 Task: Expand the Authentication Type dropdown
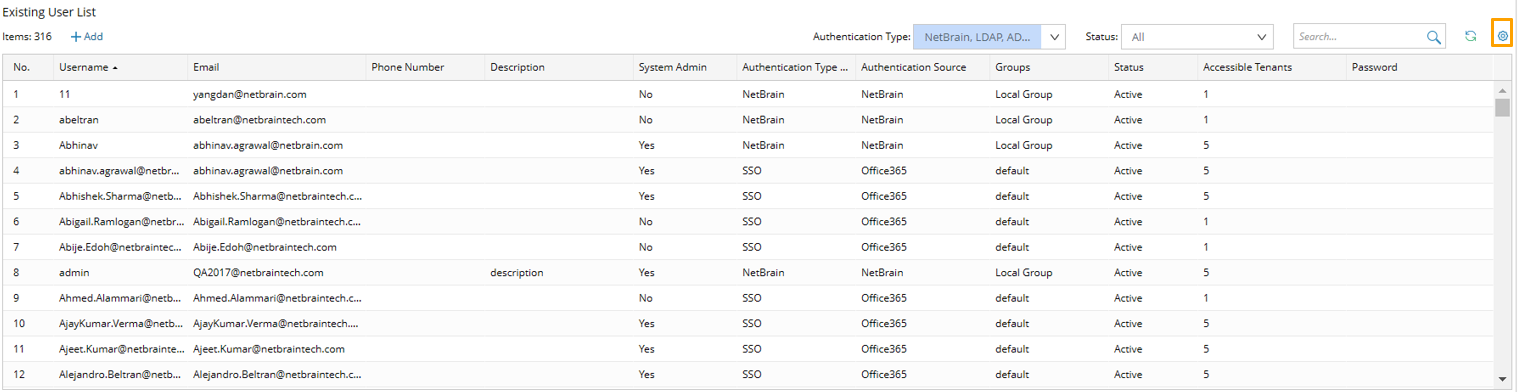1056,36
